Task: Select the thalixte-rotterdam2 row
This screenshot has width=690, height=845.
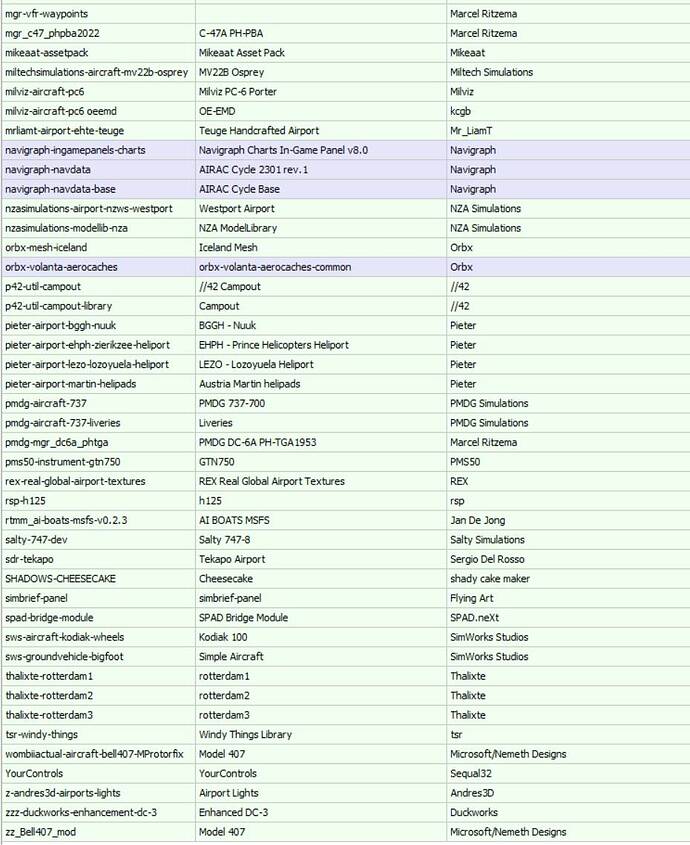Action: (x=345, y=696)
